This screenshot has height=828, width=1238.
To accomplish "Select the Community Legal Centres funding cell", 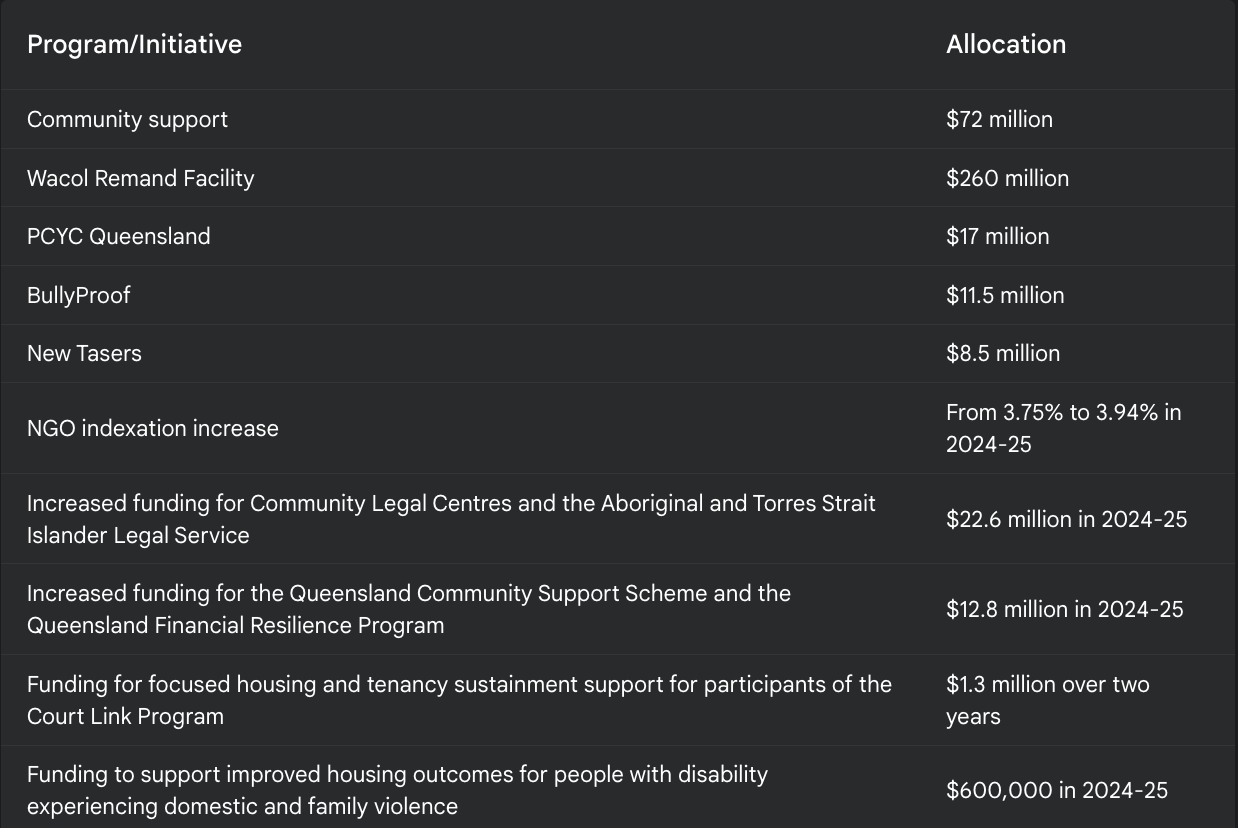I will 450,519.
